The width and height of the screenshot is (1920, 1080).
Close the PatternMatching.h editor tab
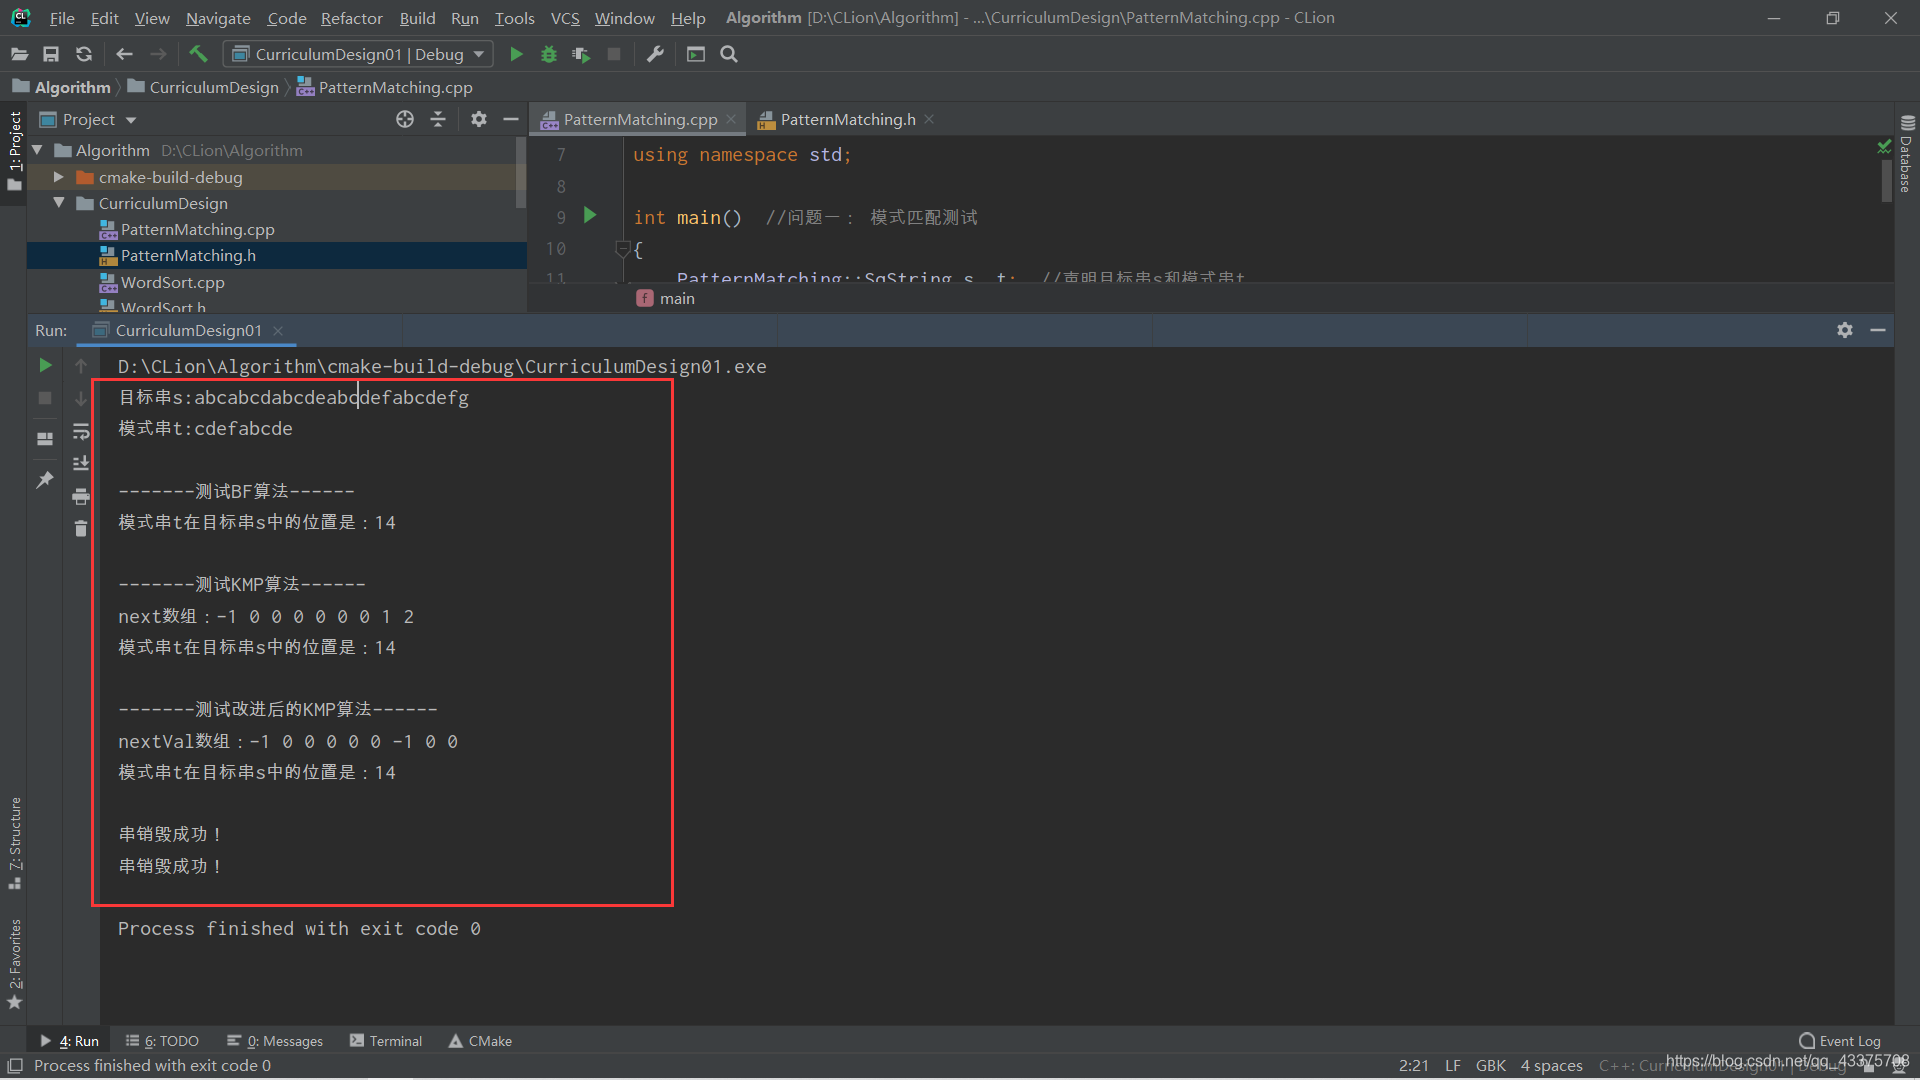929,119
